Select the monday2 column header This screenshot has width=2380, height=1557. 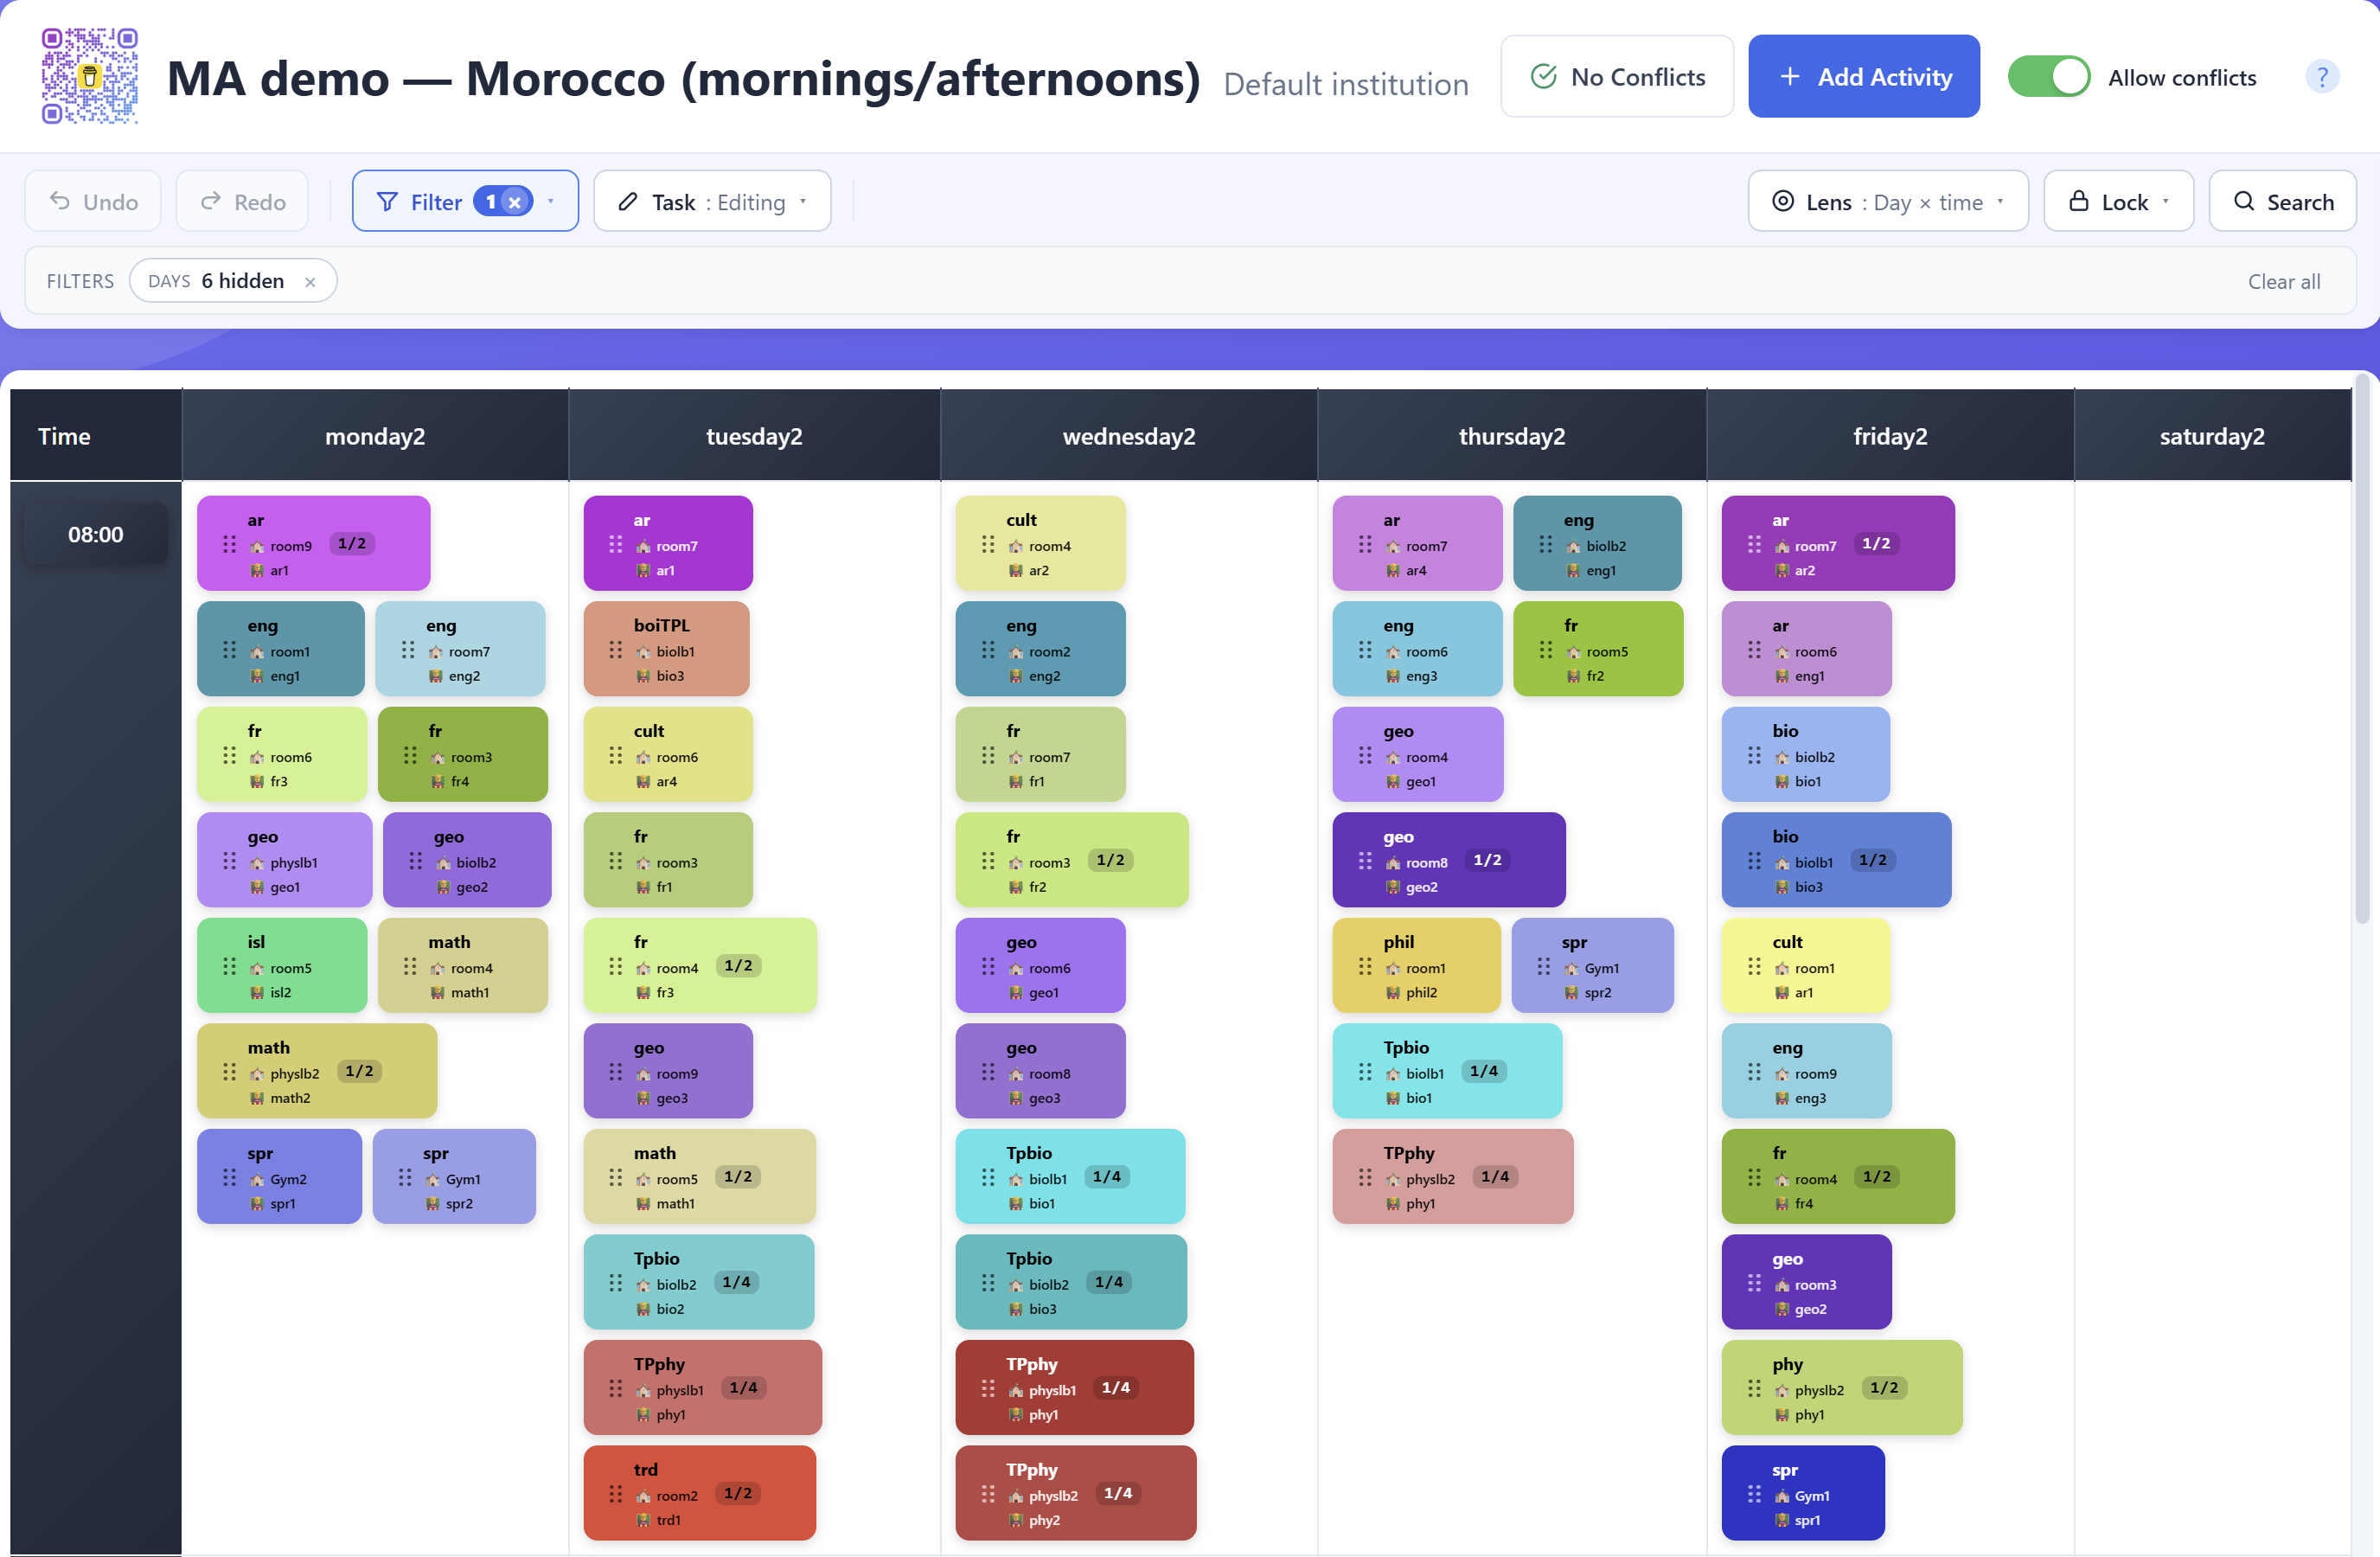(375, 436)
